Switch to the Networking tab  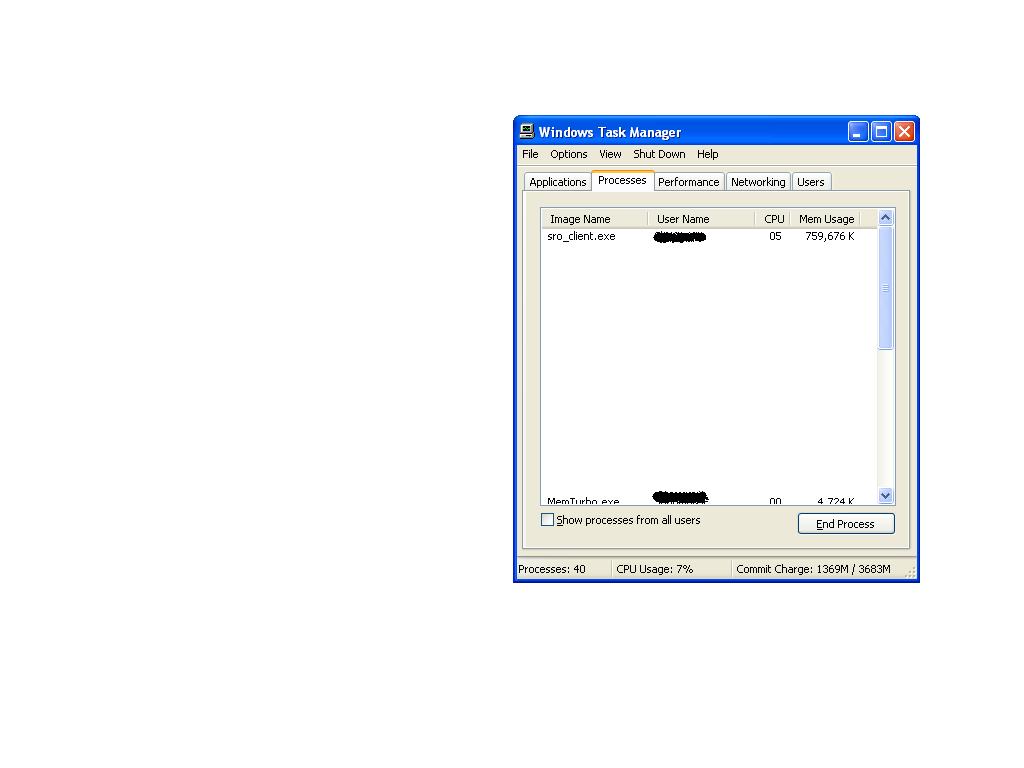(x=757, y=182)
